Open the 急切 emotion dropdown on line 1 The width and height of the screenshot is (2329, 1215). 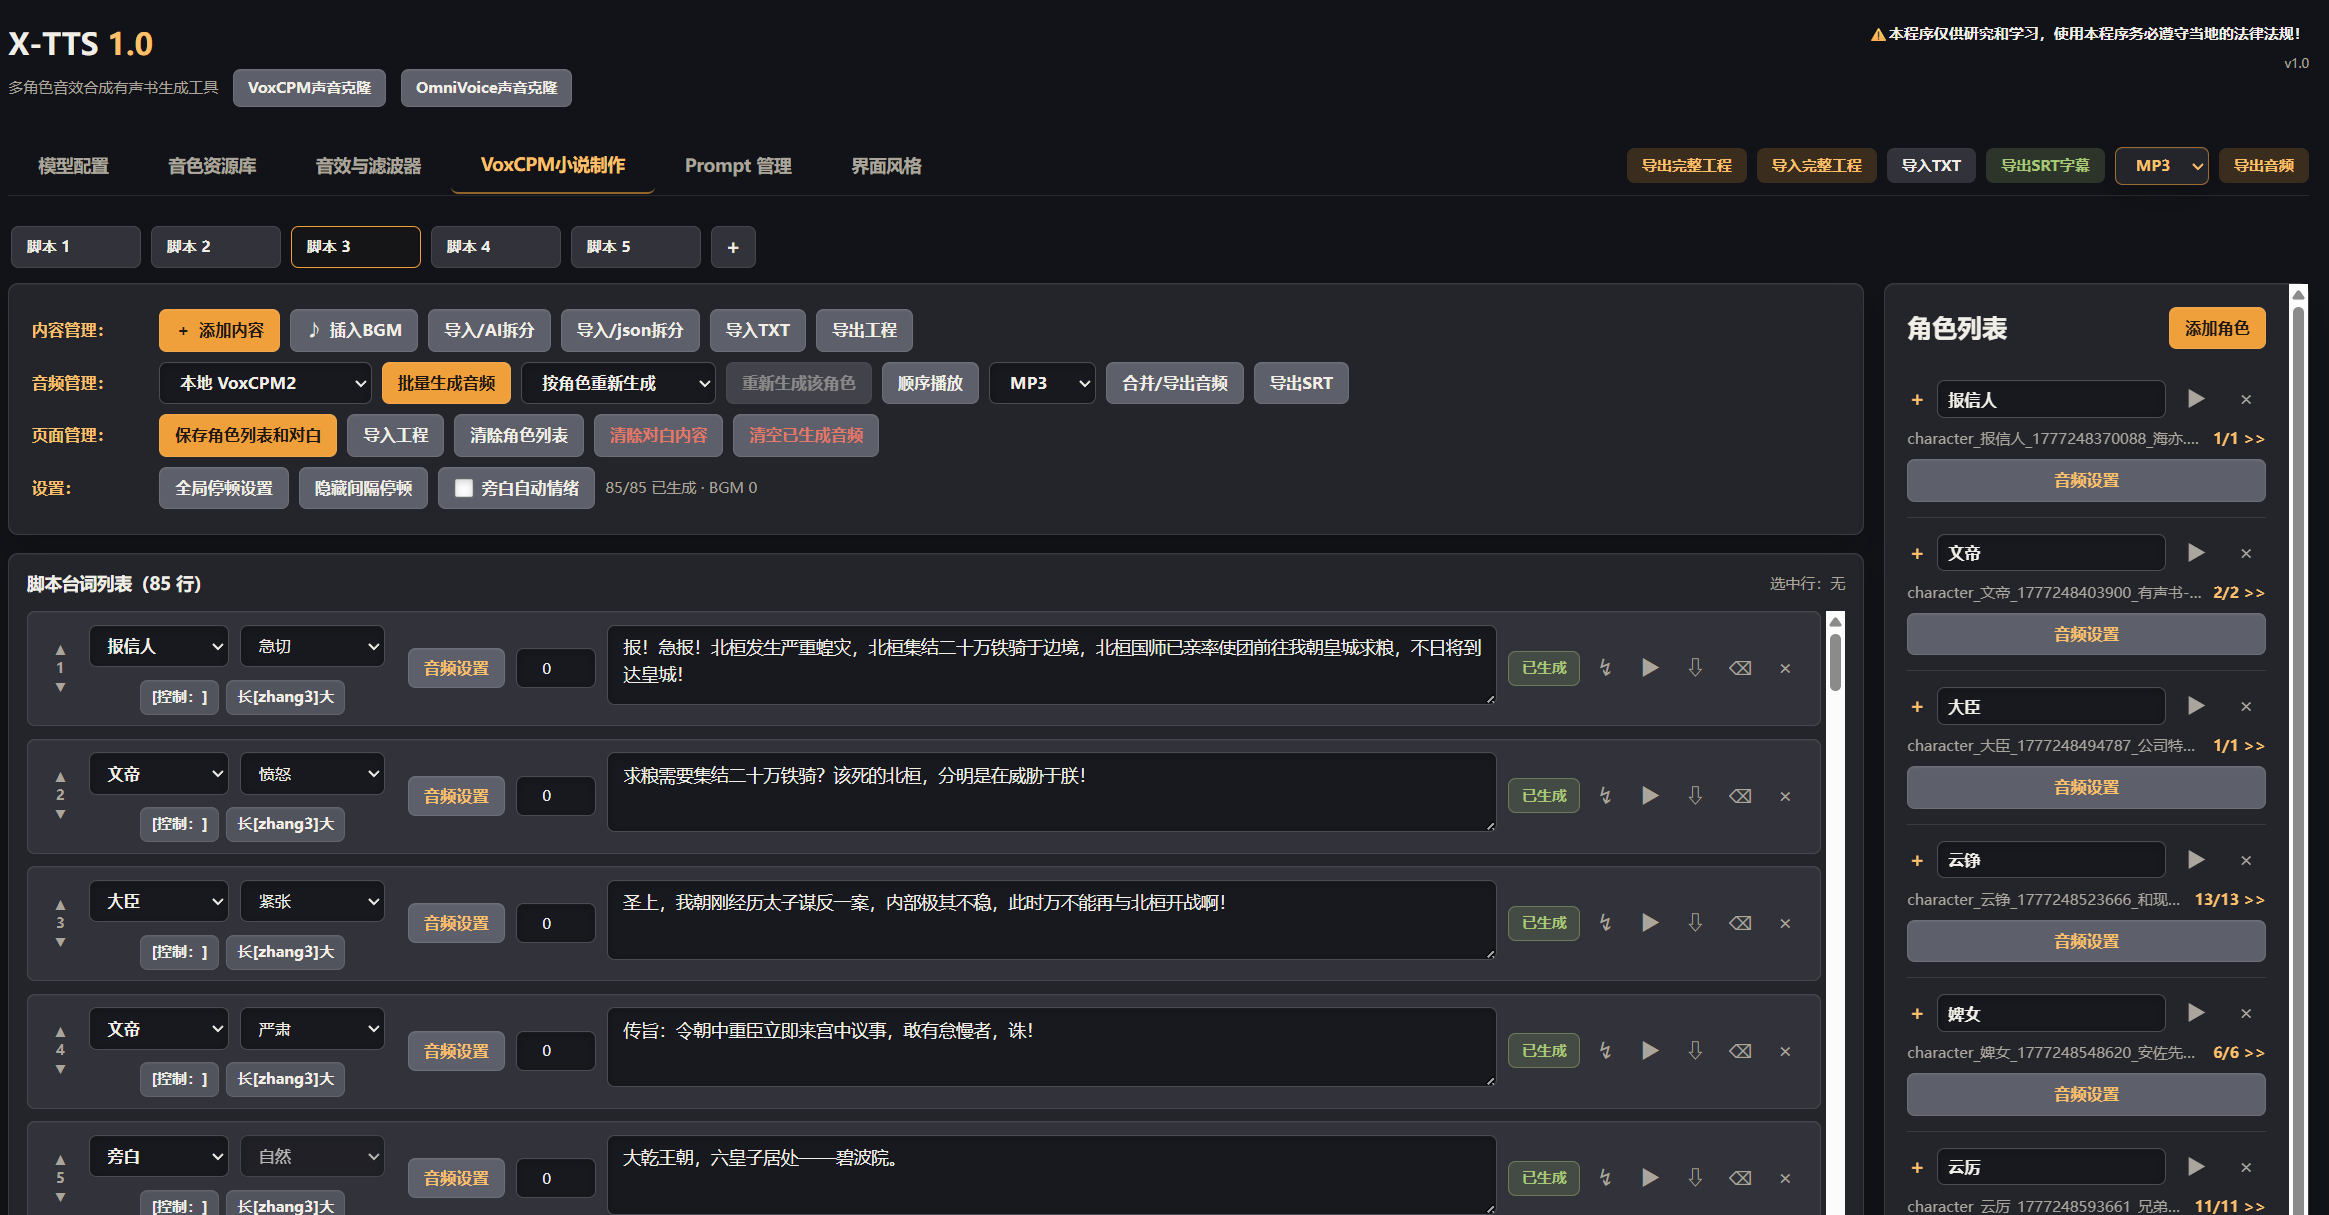pyautogui.click(x=311, y=646)
